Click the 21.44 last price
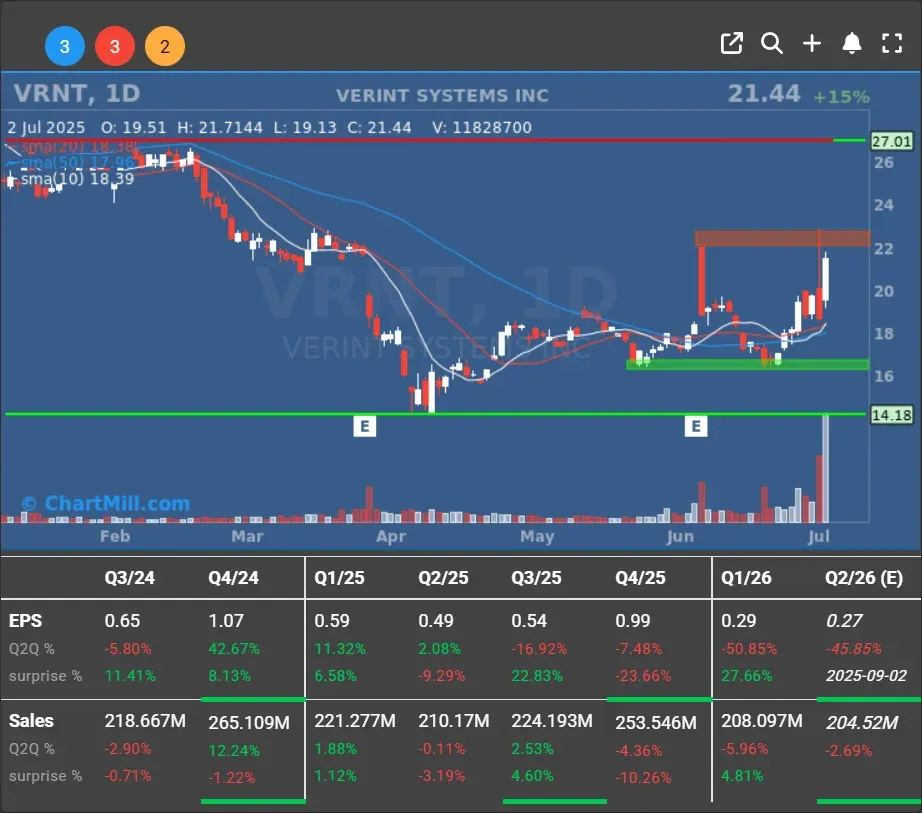 [x=764, y=94]
